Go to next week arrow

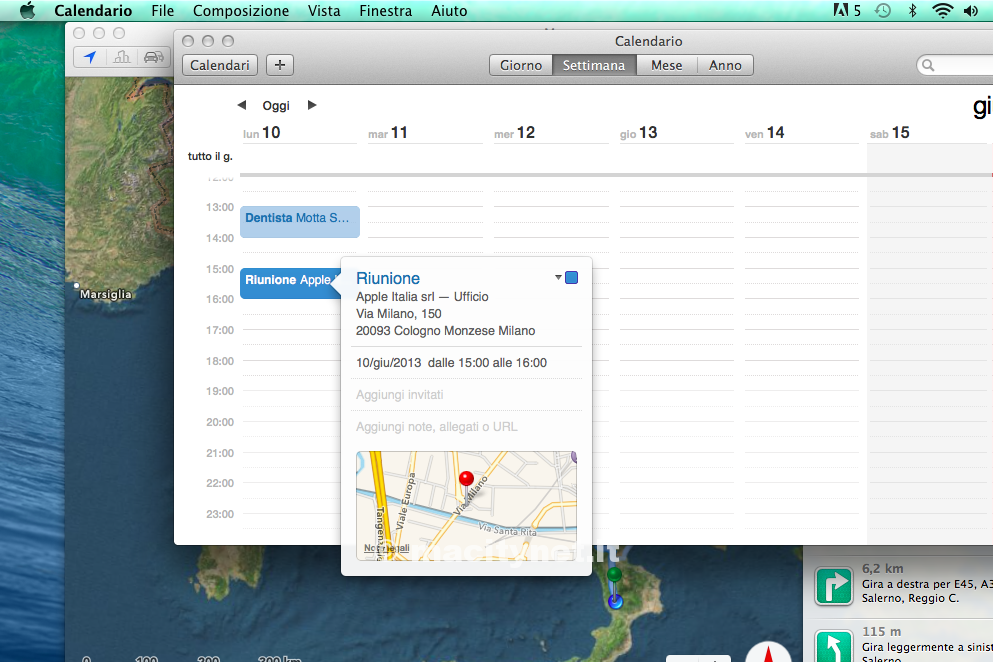312,105
